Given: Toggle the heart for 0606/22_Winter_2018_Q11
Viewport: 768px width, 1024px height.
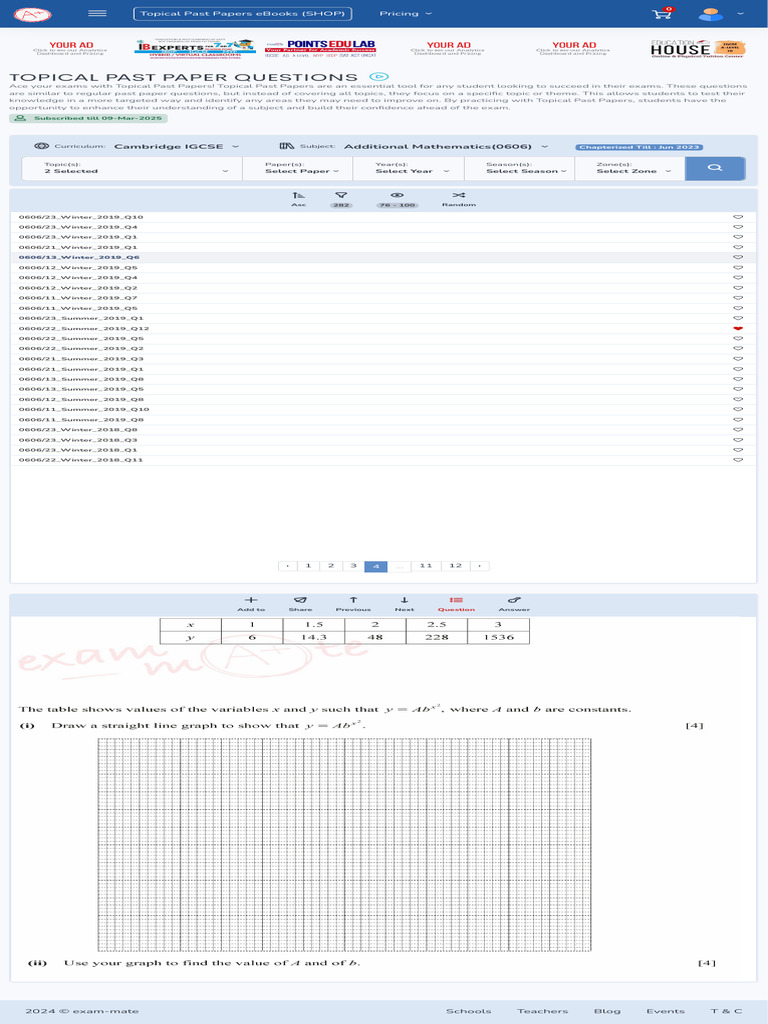Looking at the screenshot, I should (x=738, y=460).
